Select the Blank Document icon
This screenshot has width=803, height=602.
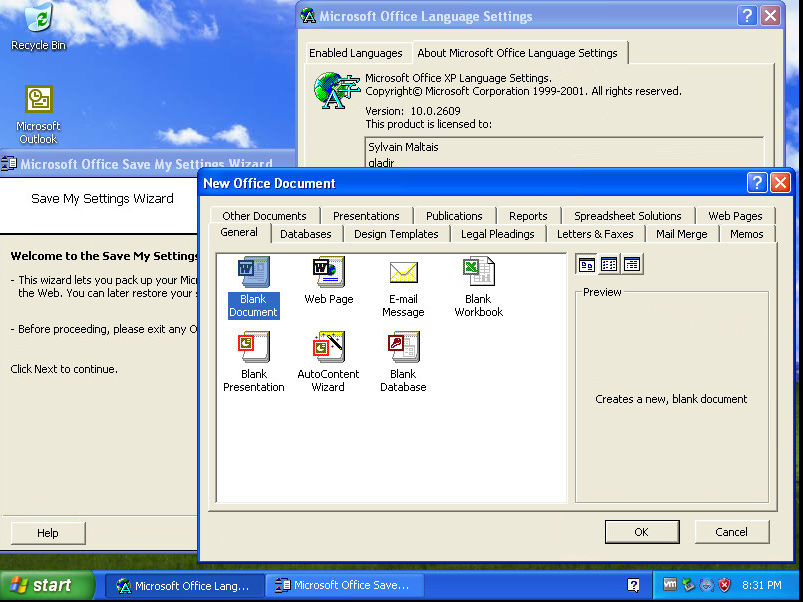(x=253, y=274)
